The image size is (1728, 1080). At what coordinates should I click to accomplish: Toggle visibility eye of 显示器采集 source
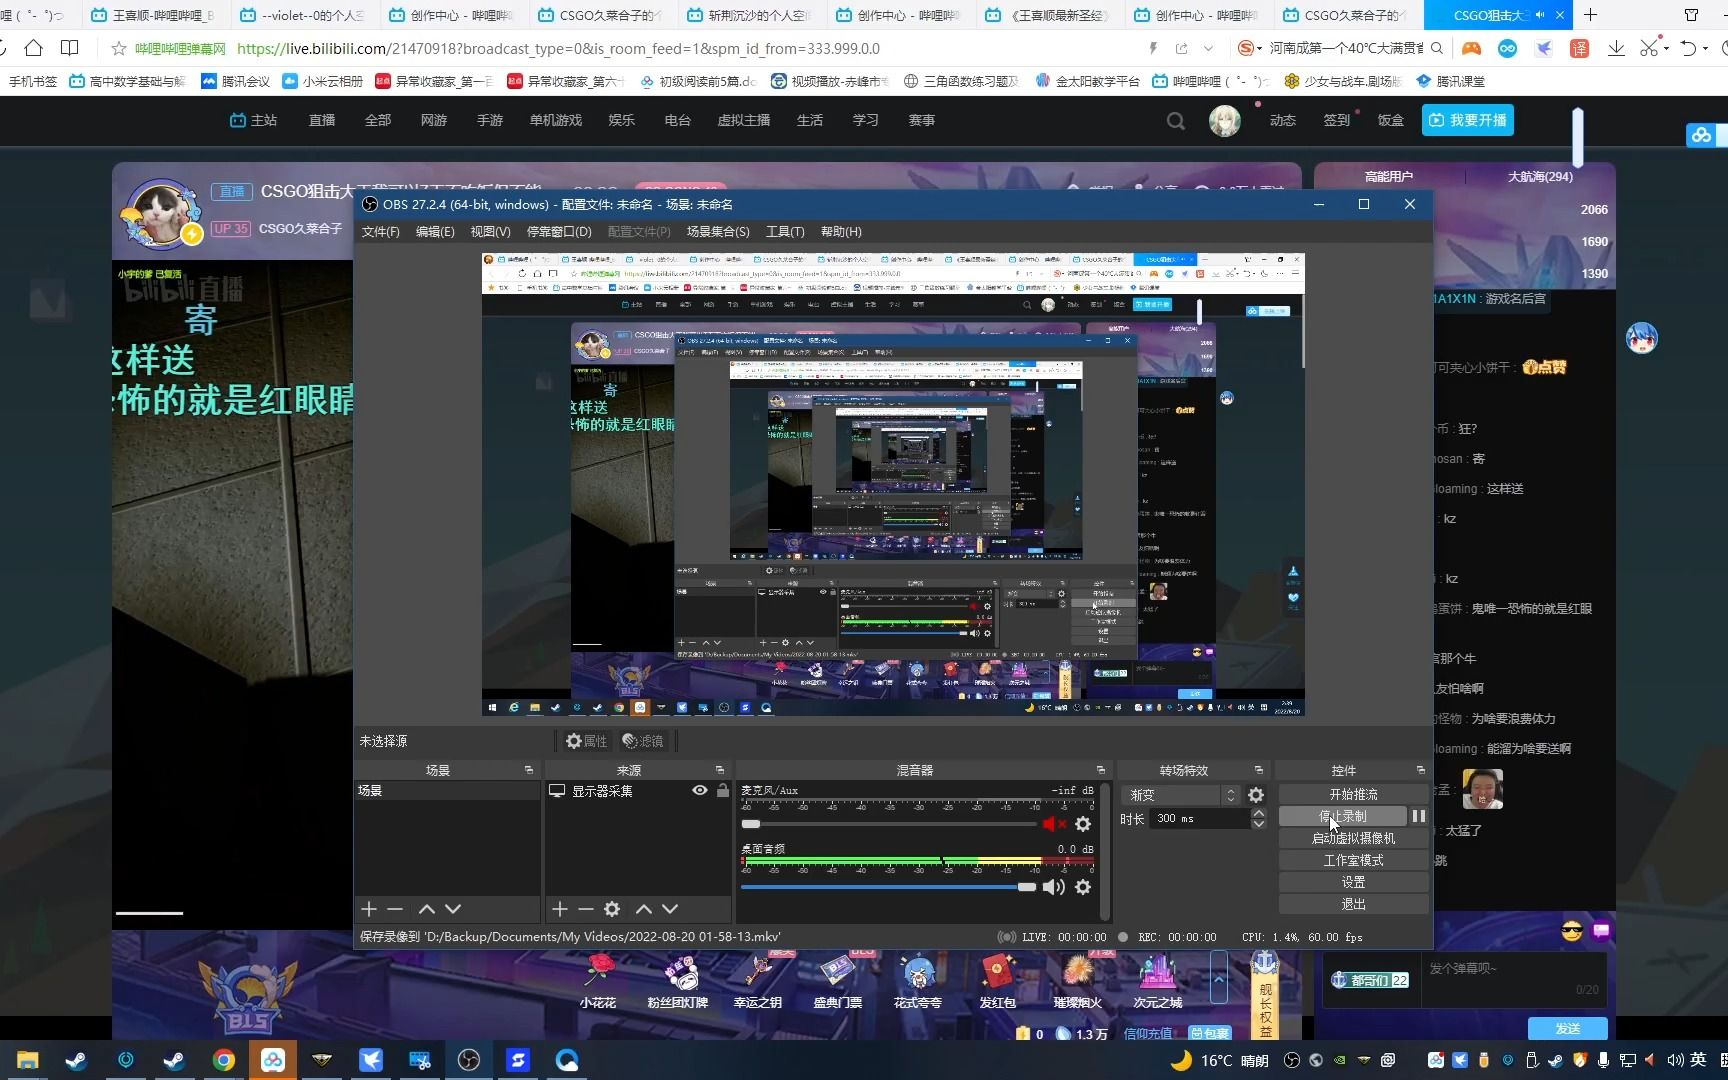700,790
